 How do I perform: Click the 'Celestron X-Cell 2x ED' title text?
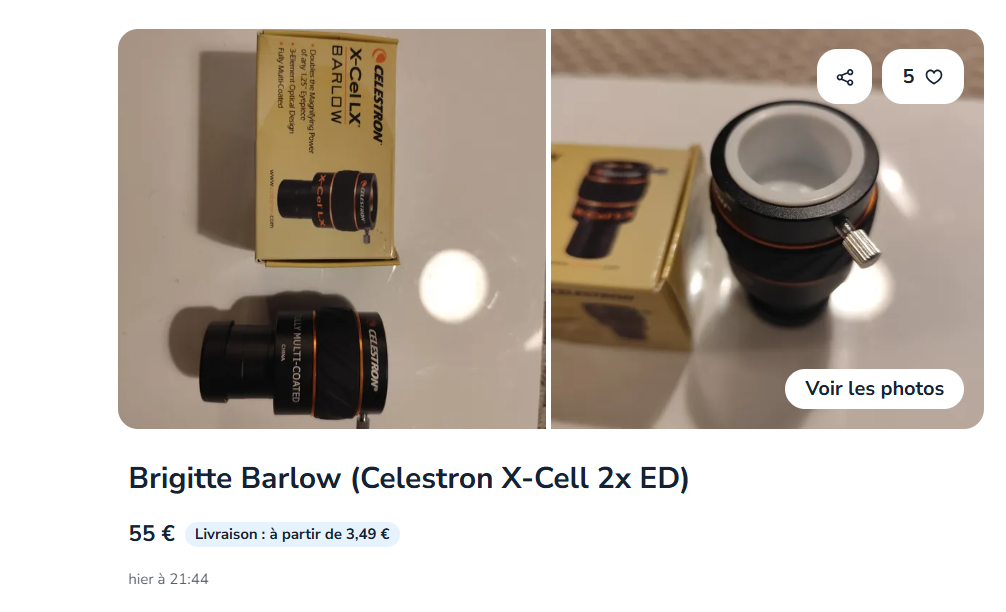click(520, 479)
